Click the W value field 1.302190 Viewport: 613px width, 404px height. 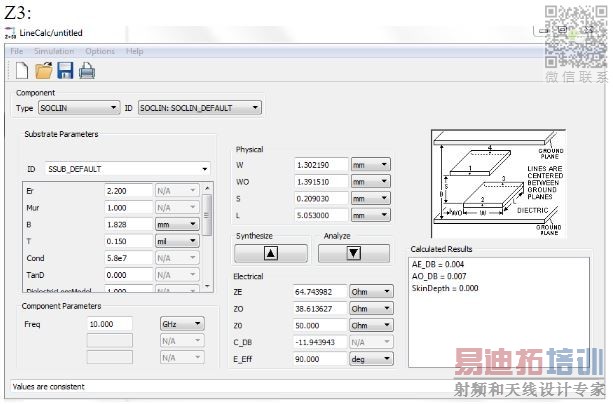[321, 165]
